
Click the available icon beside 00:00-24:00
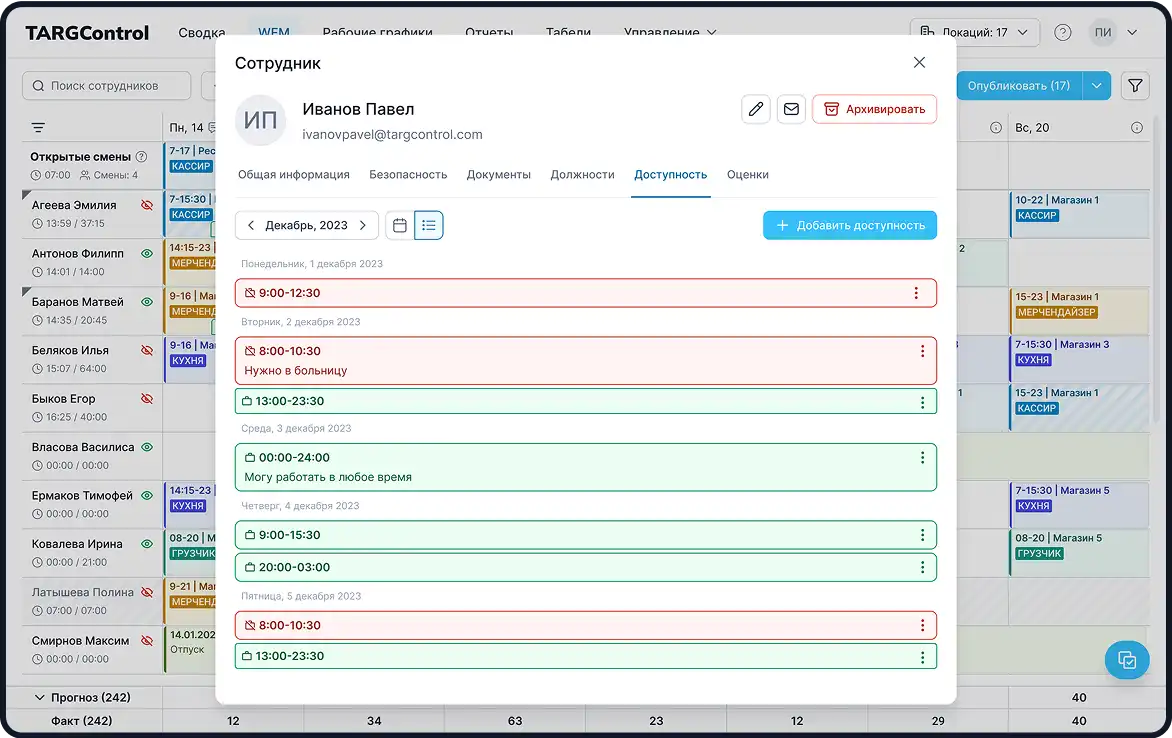250,458
